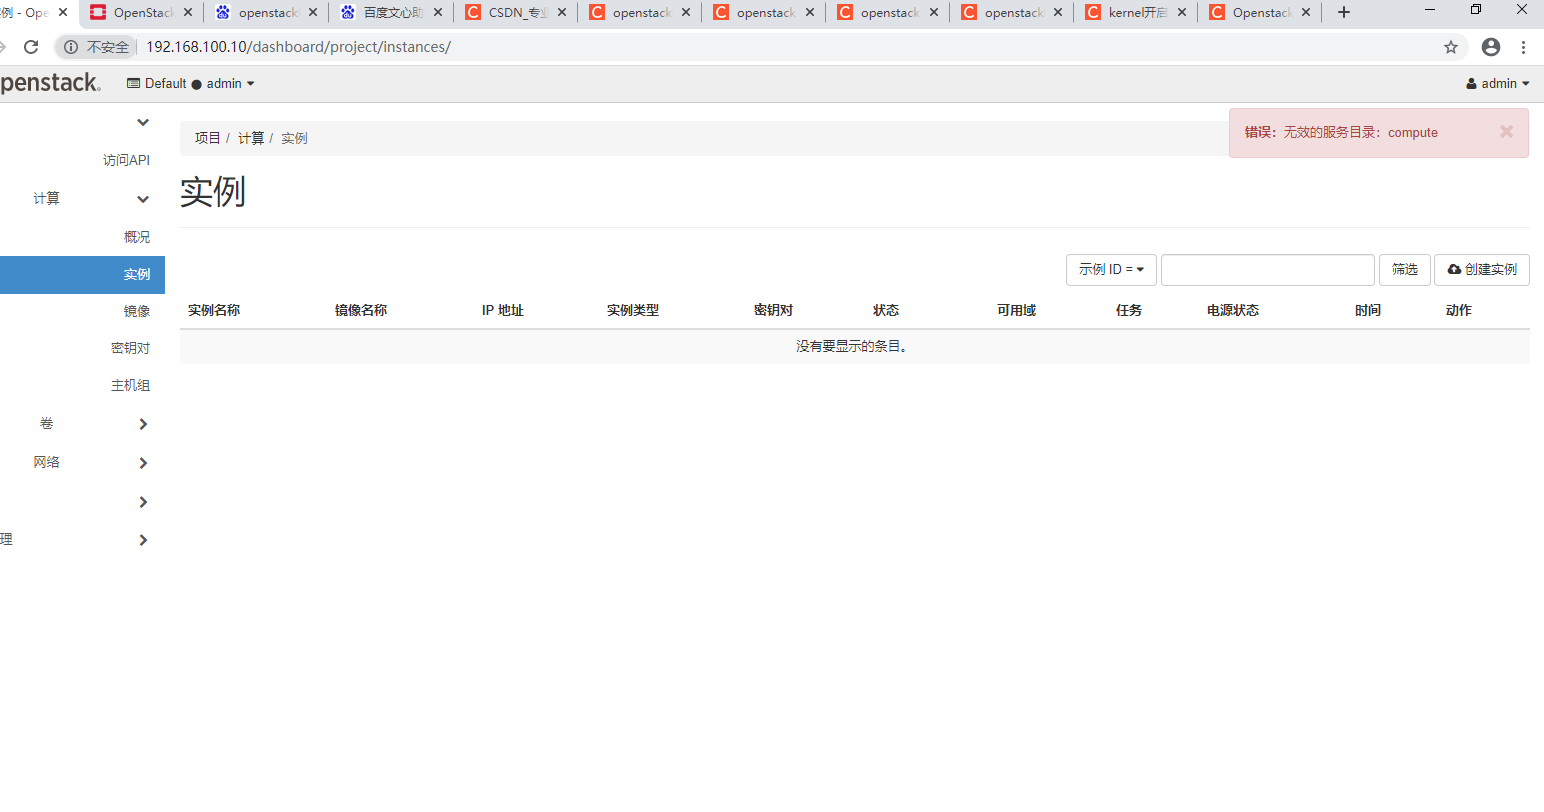Image resolution: width=1544 pixels, height=812 pixels.
Task: Close the kernel开启 tab
Action: (1182, 12)
